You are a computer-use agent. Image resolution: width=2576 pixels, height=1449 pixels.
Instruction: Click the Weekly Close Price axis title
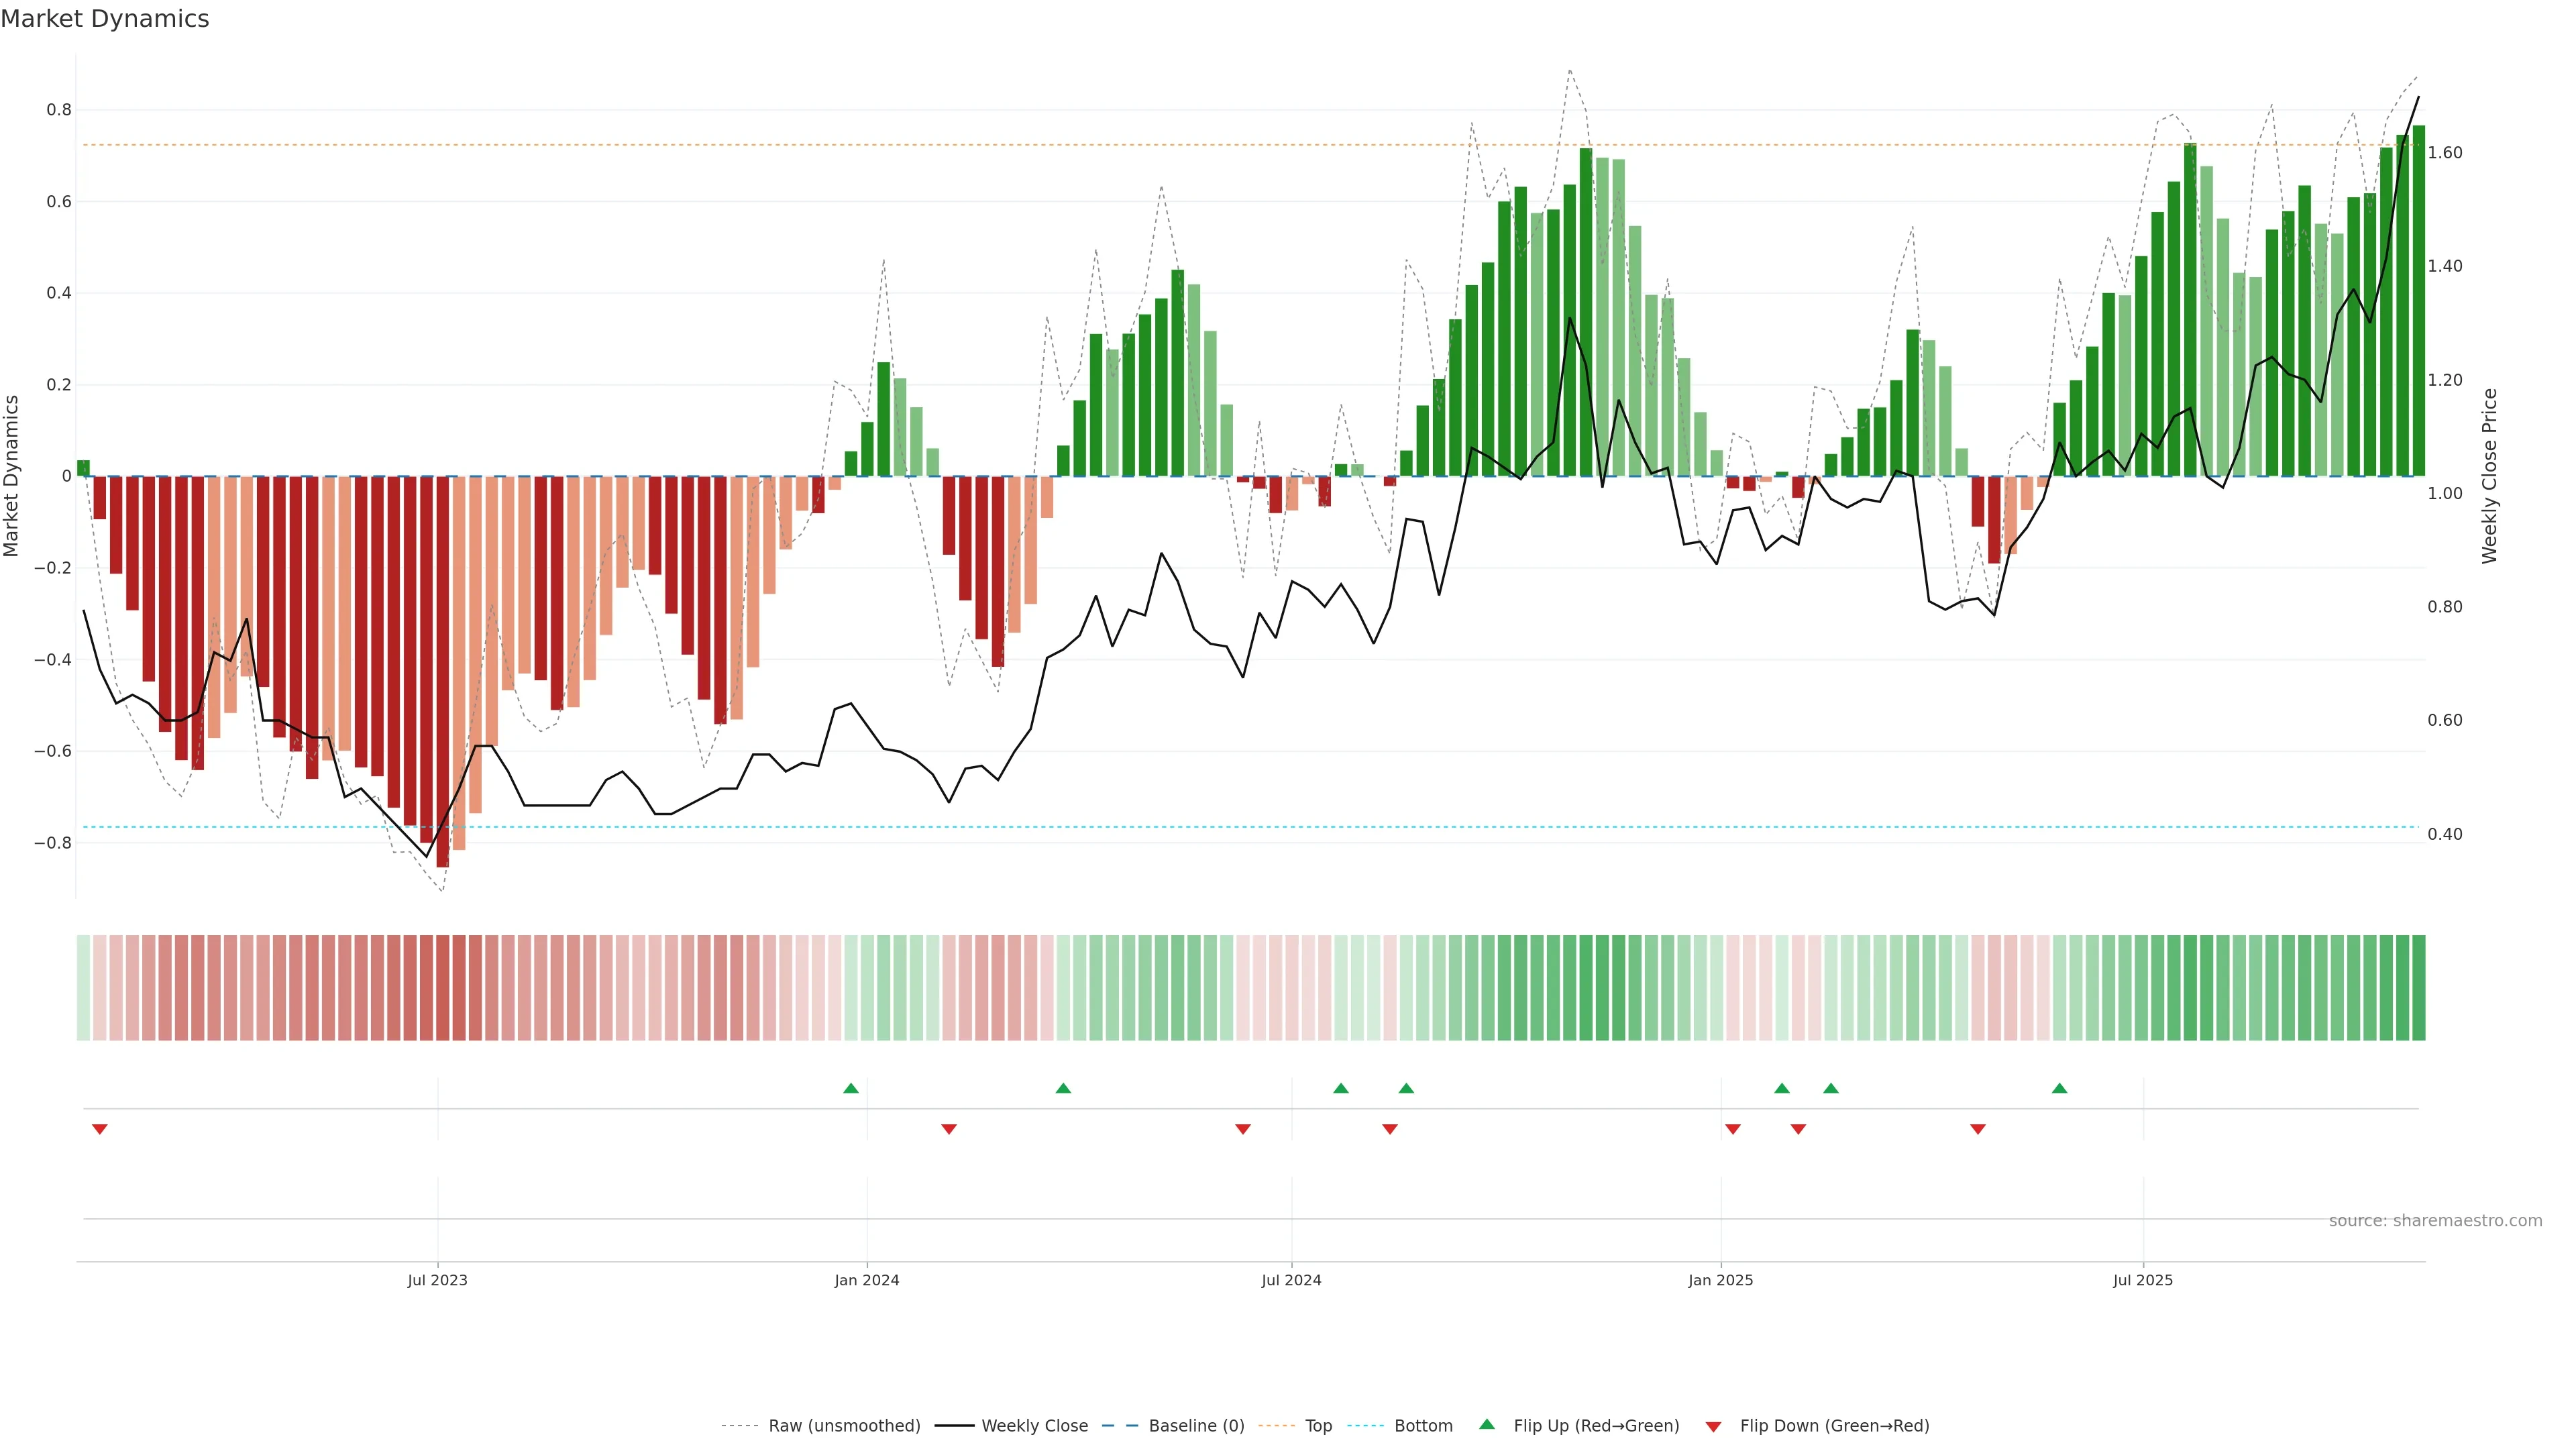(x=2489, y=476)
